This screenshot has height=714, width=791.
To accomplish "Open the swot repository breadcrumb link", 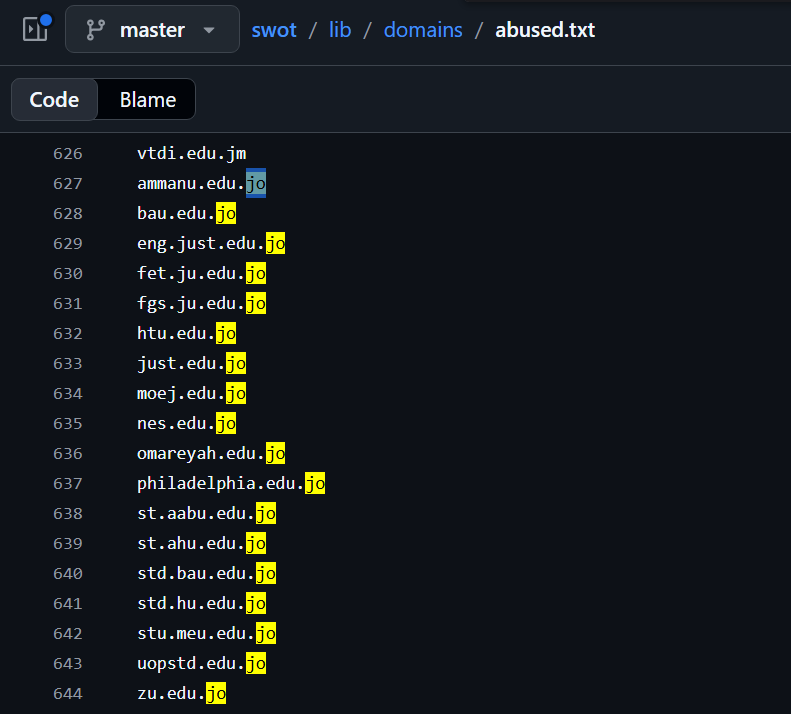I will pos(274,30).
